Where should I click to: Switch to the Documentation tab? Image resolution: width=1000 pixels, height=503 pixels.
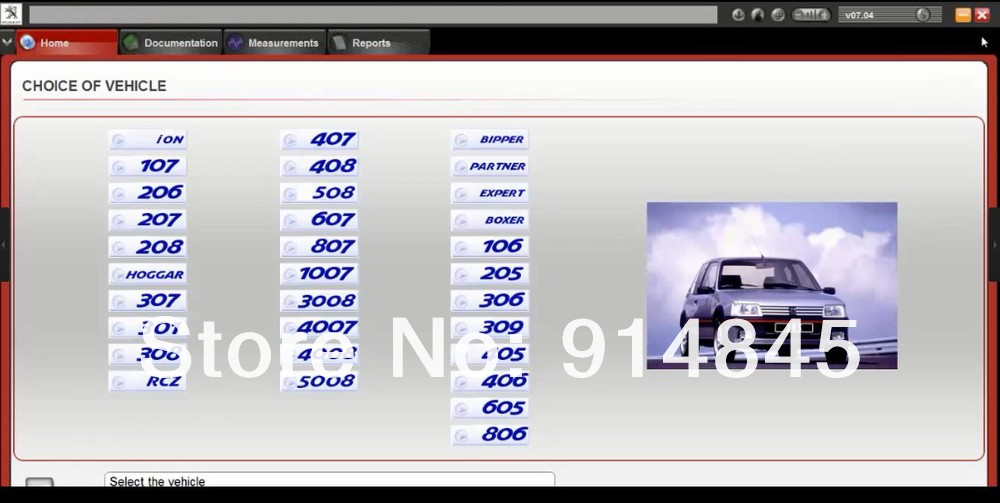tap(171, 43)
